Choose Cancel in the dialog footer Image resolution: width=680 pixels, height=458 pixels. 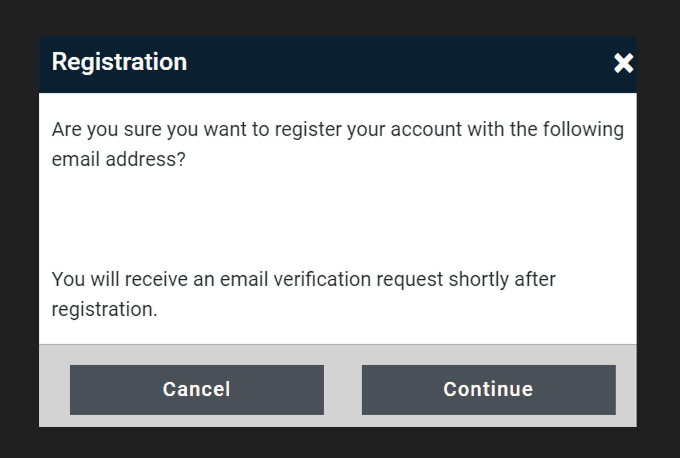pos(196,389)
